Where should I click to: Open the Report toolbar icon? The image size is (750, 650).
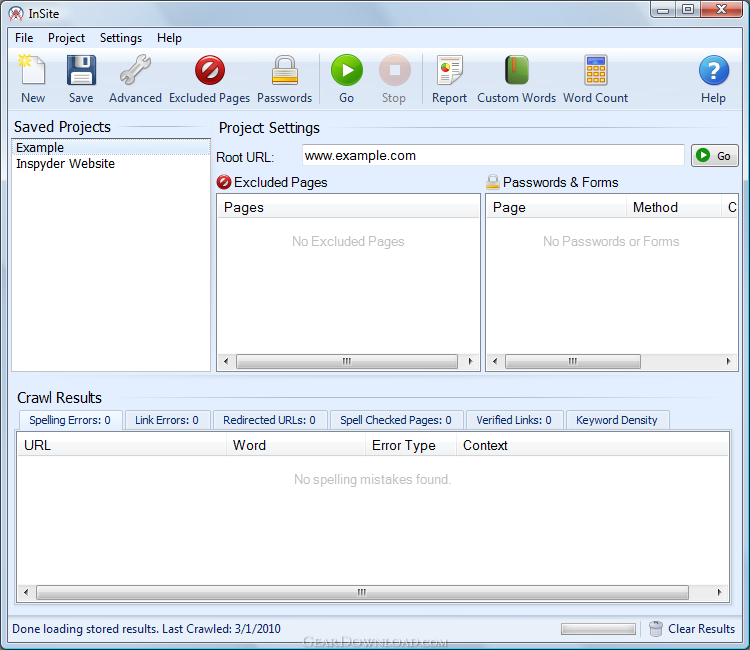[449, 72]
